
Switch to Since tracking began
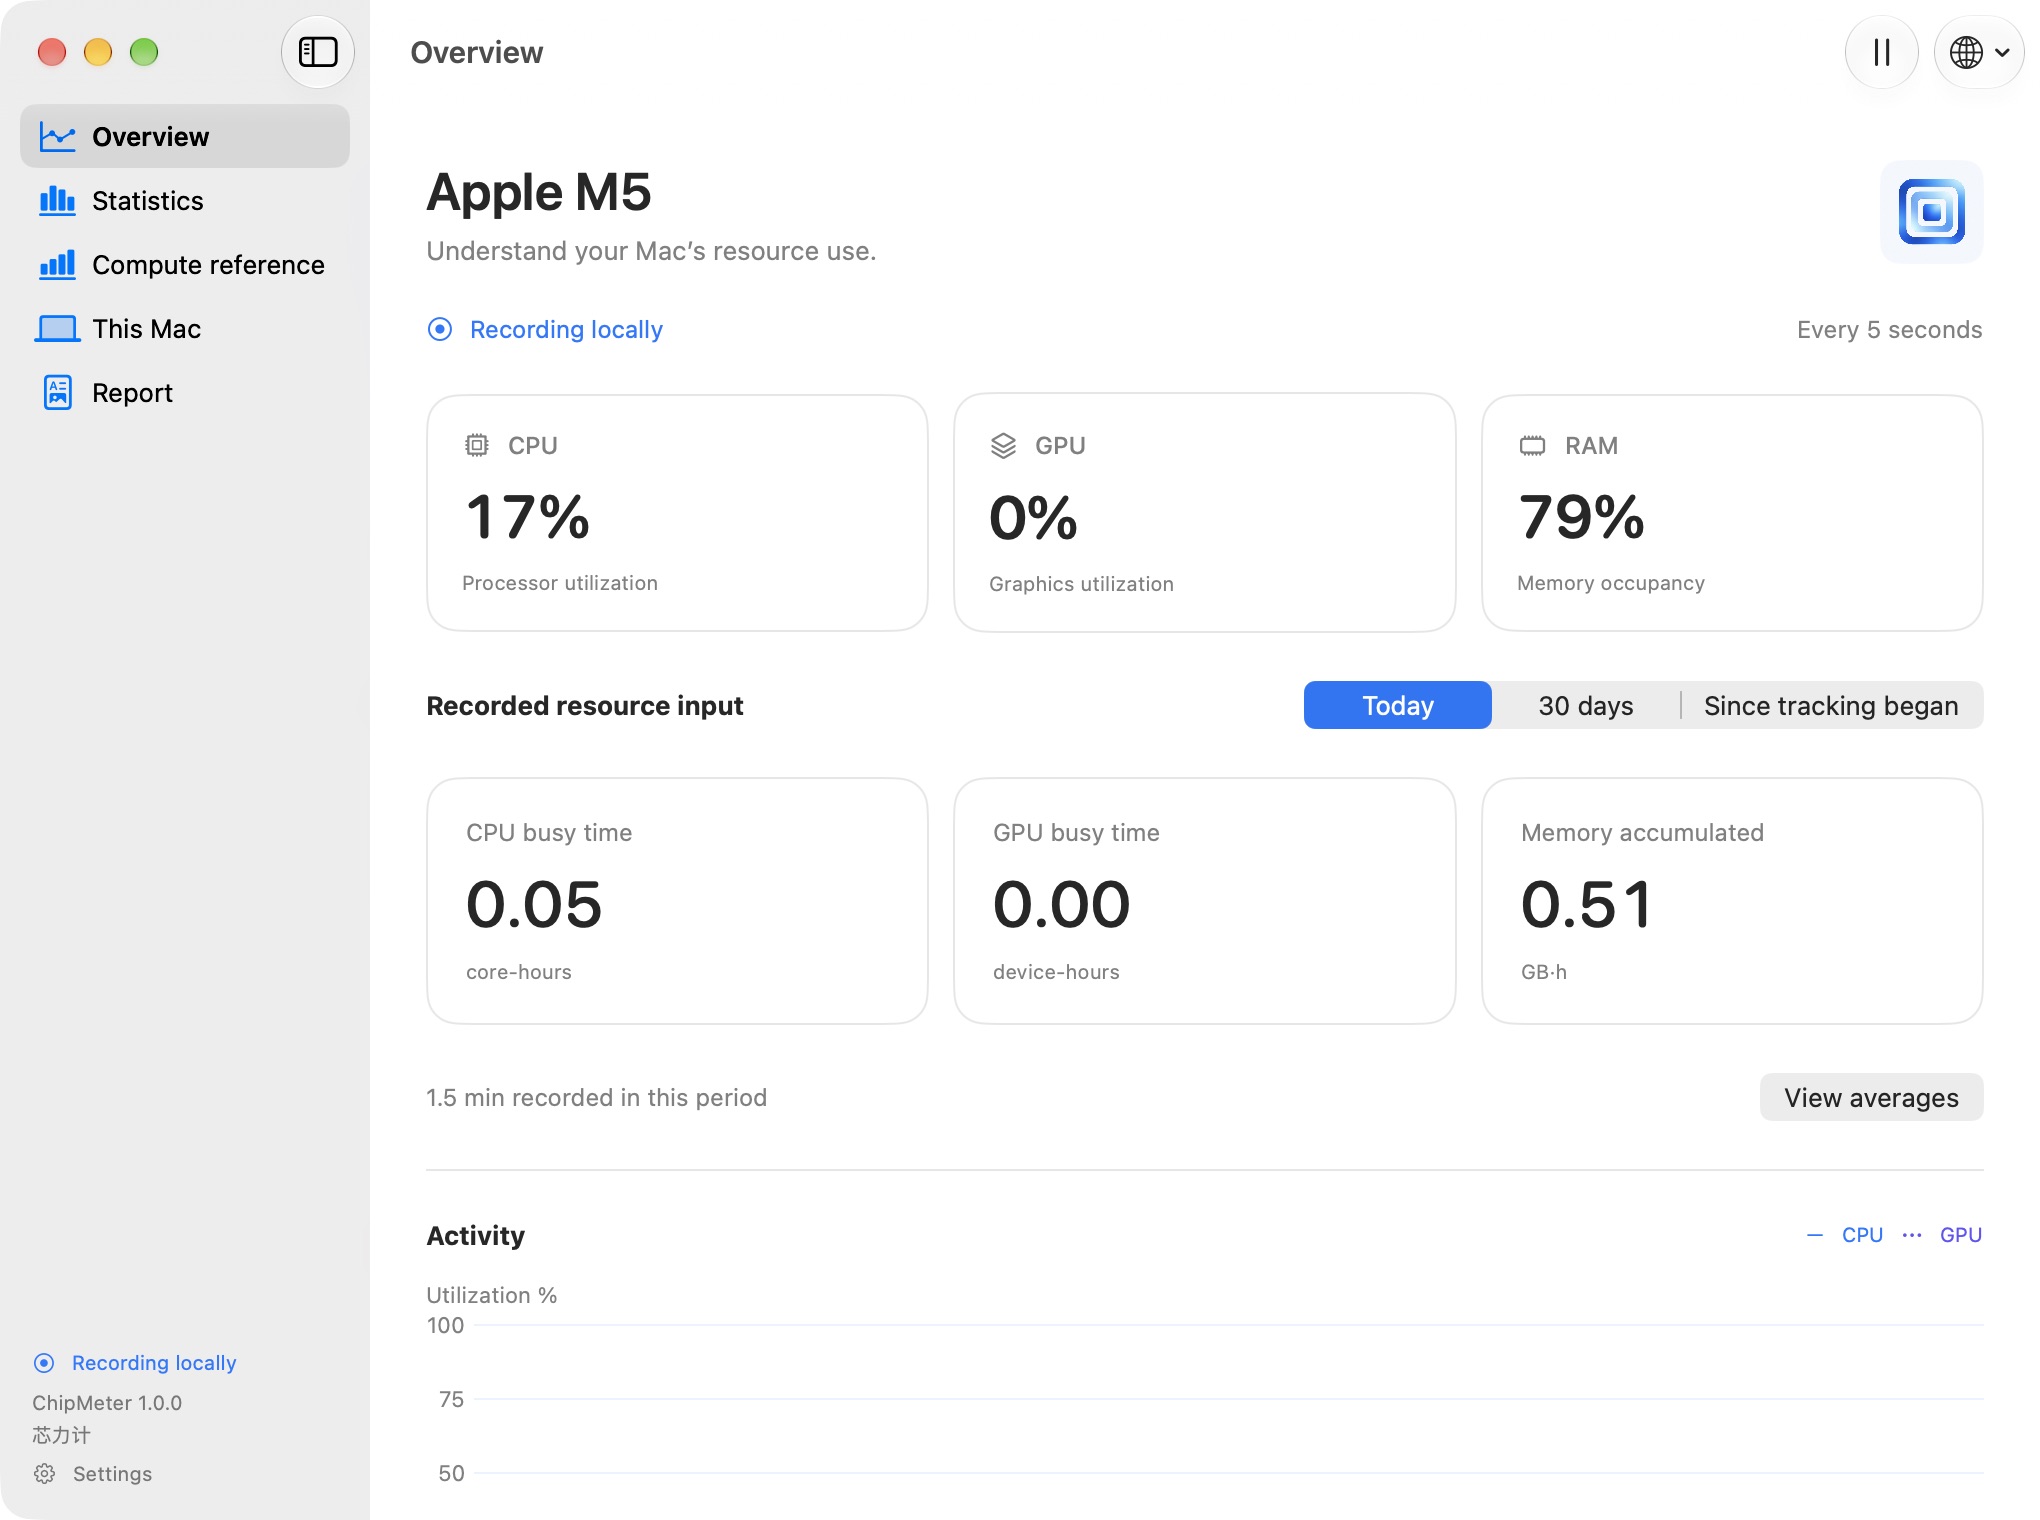[1831, 705]
